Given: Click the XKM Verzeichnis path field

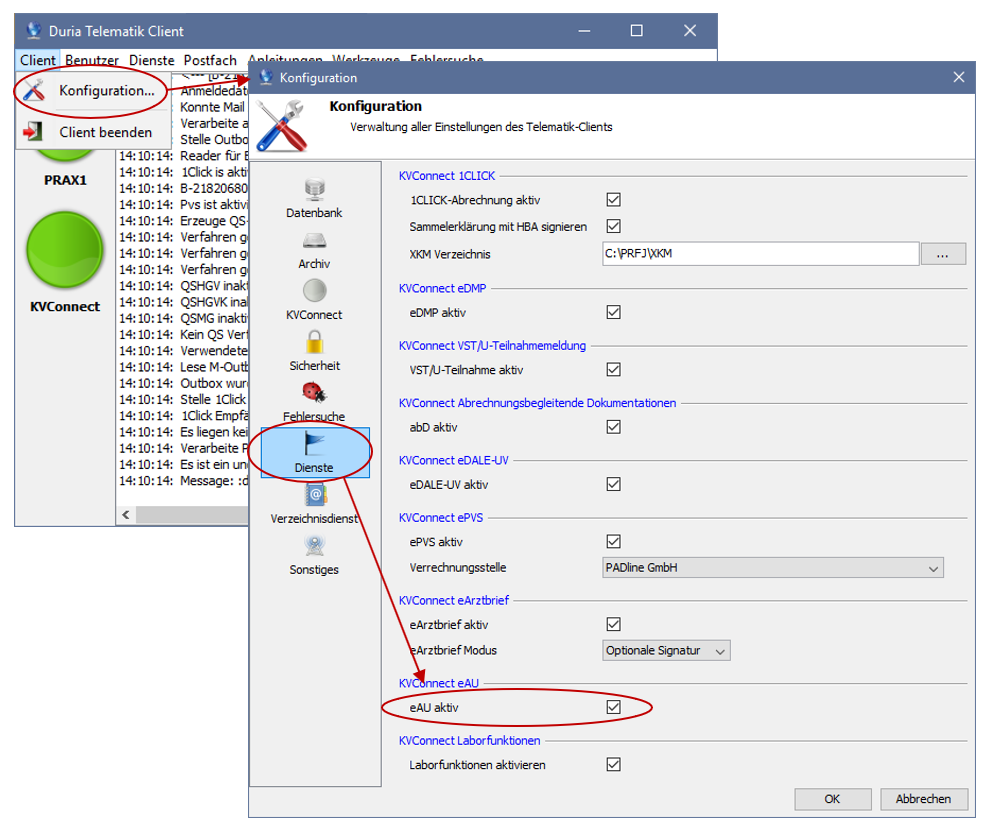Looking at the screenshot, I should [x=760, y=254].
